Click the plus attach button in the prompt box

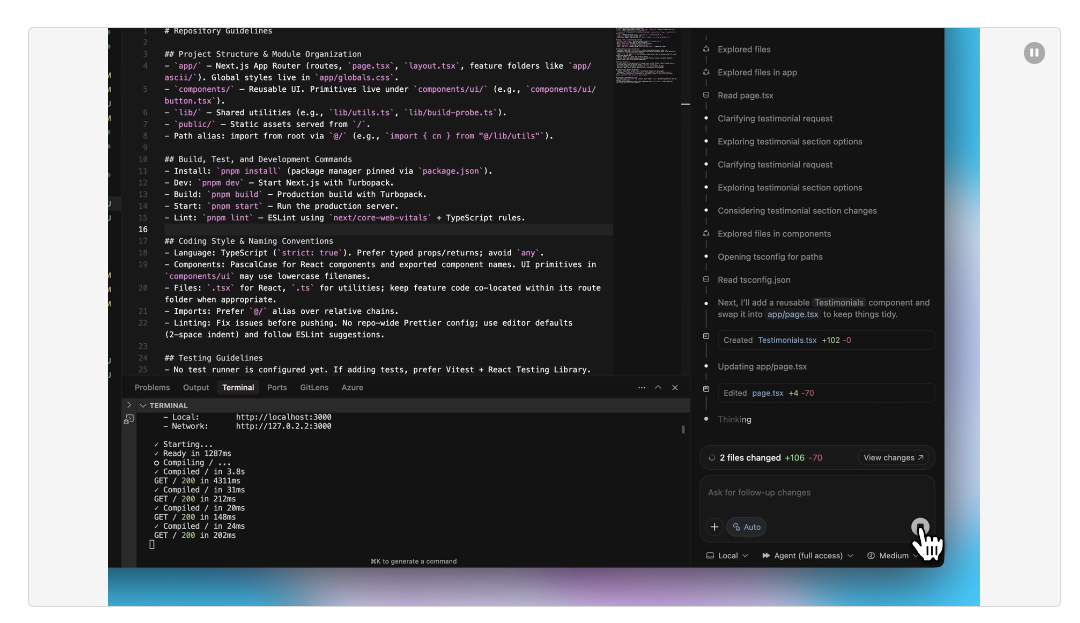coord(714,527)
